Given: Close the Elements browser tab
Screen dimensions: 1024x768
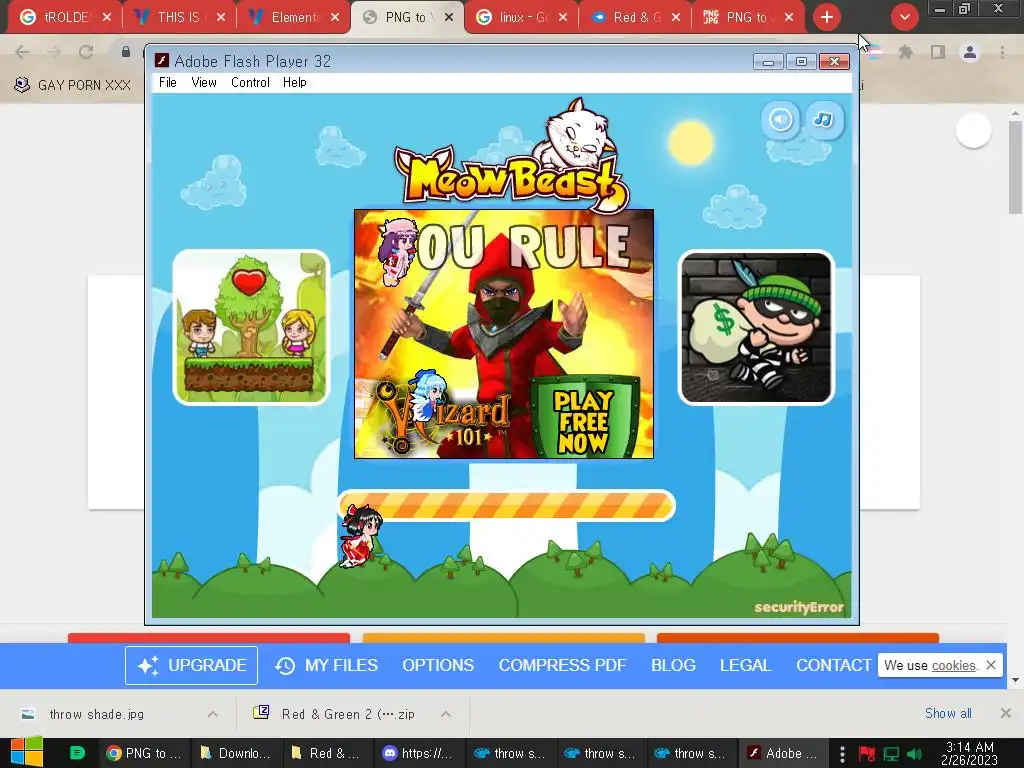Looking at the screenshot, I should (x=335, y=18).
